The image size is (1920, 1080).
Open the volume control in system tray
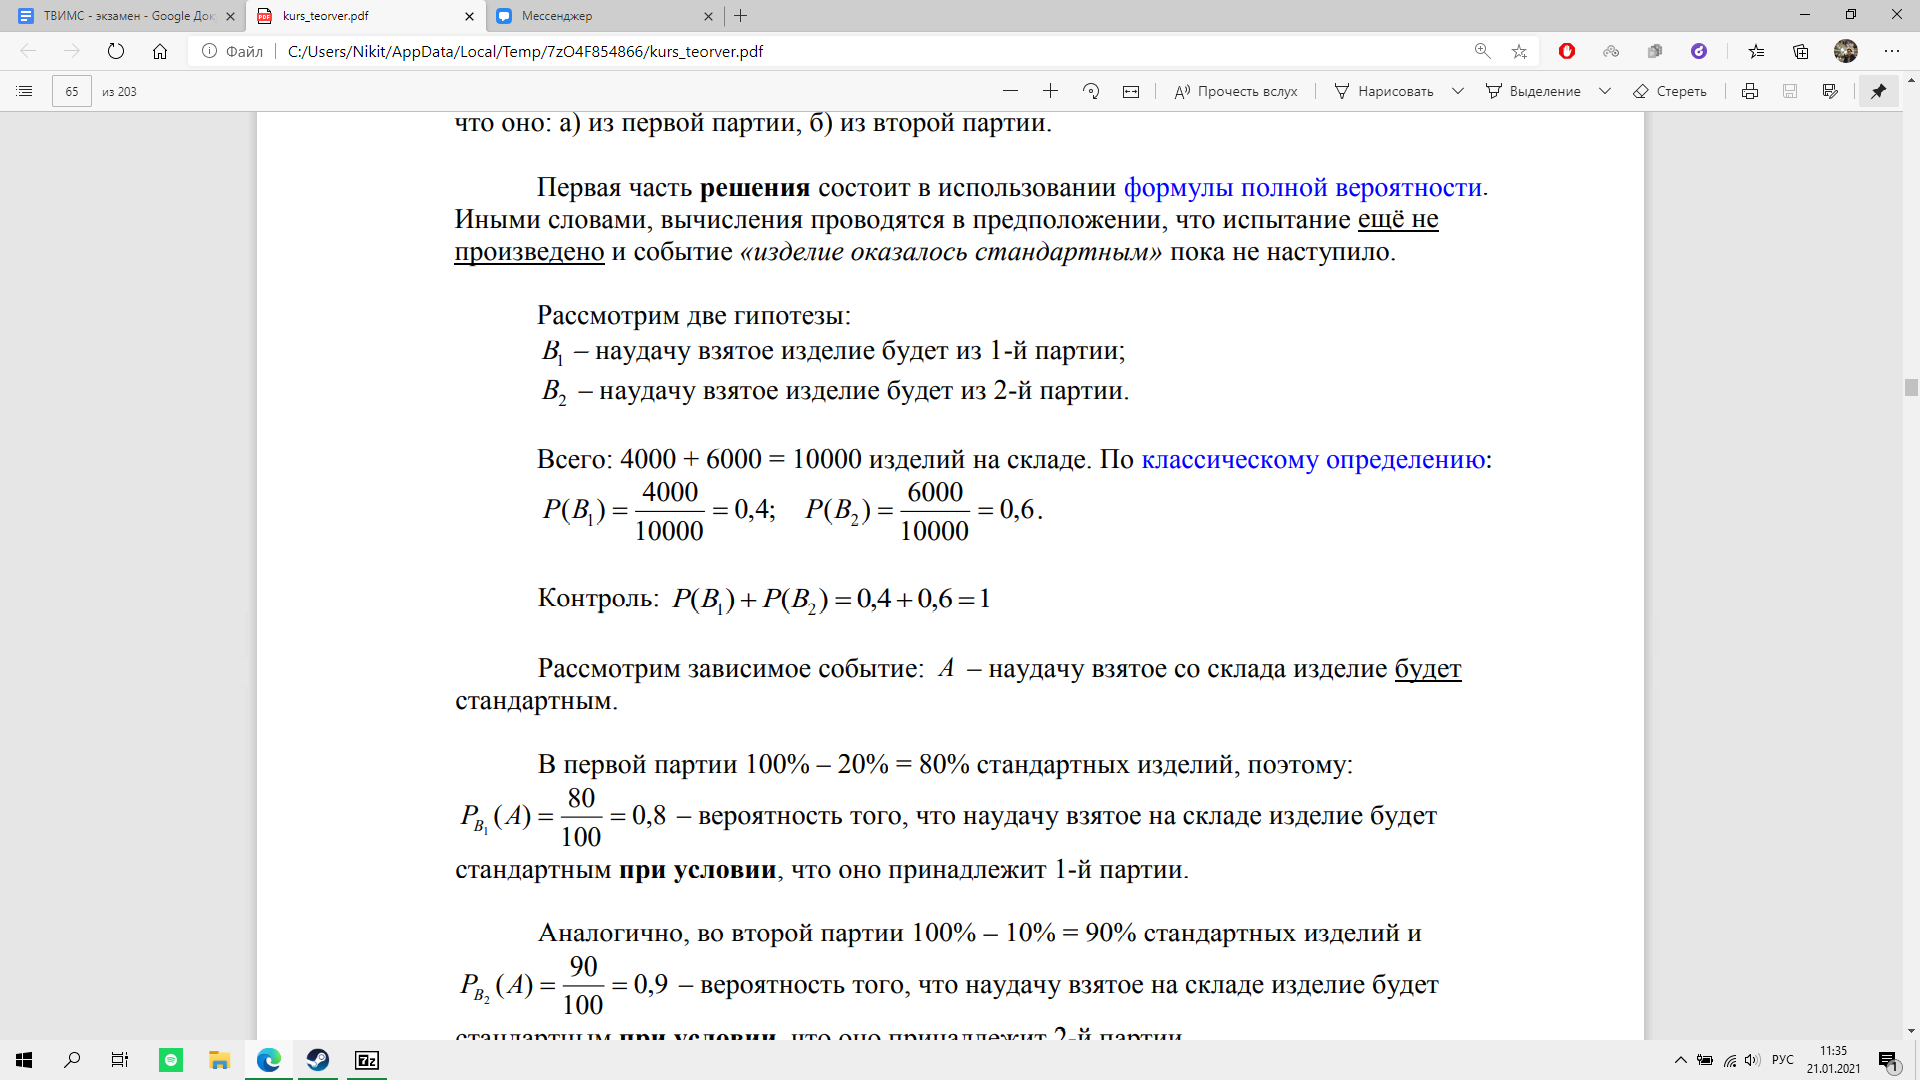[1752, 1060]
